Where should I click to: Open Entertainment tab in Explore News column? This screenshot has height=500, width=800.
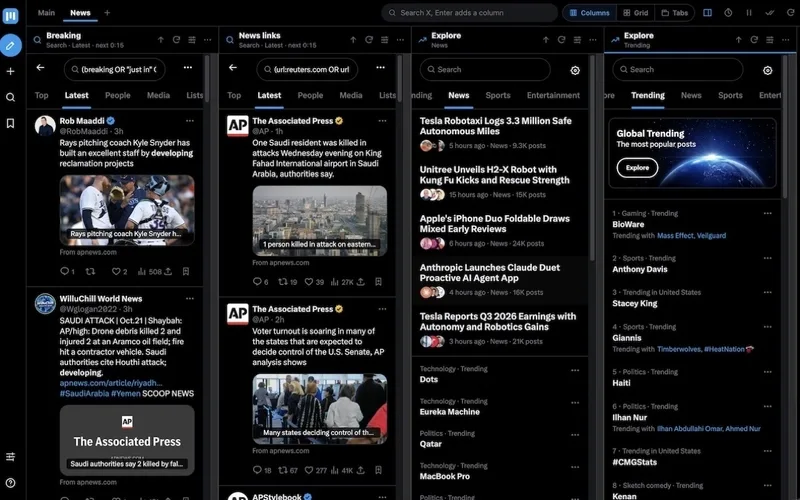[554, 95]
